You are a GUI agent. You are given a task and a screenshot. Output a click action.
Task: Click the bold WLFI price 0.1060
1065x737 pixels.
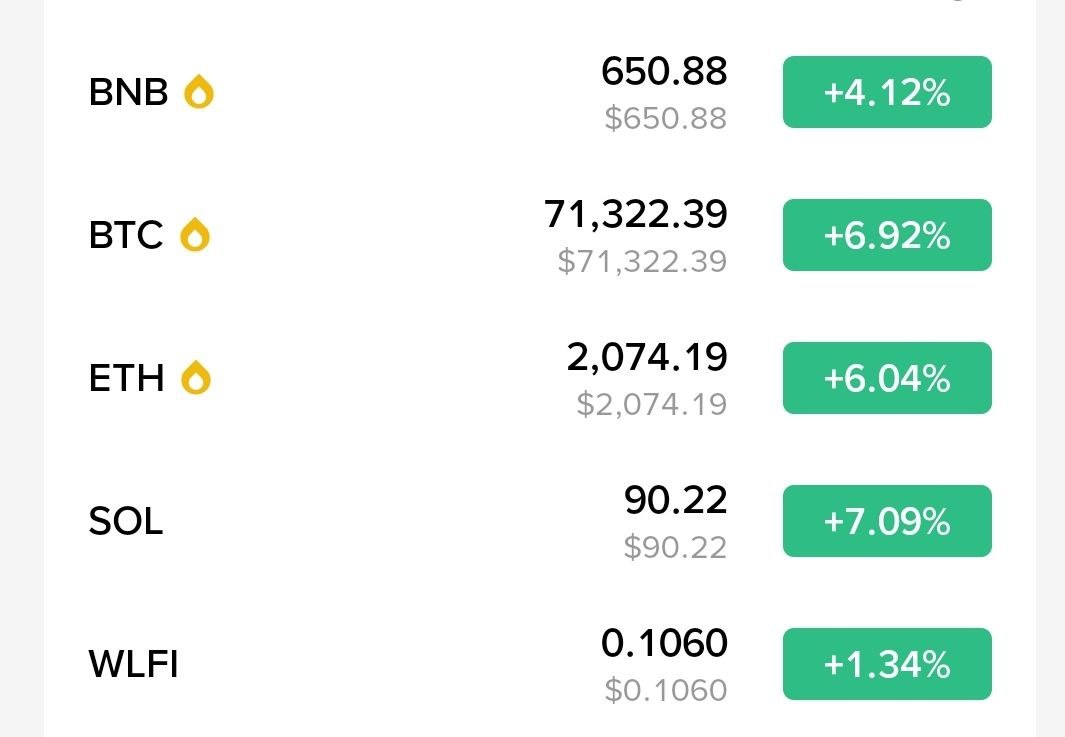tap(664, 642)
